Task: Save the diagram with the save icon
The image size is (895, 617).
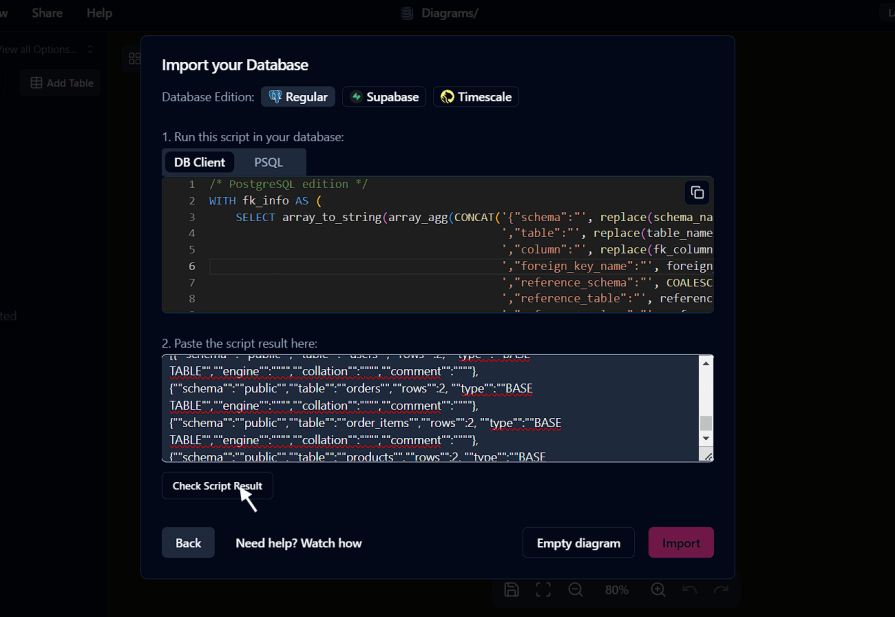Action: 511,590
